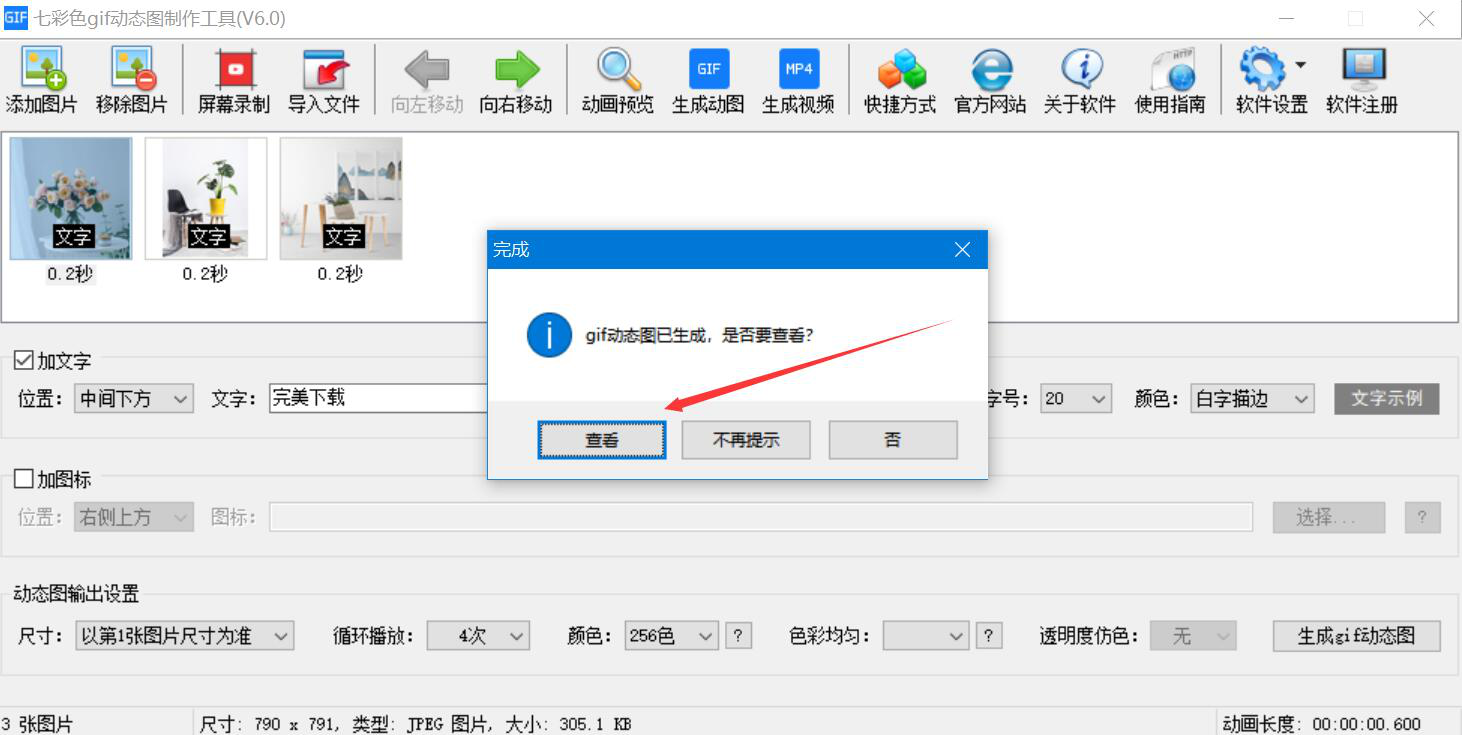Click the ? button beside 选择...
1462x735 pixels.
coord(1422,517)
